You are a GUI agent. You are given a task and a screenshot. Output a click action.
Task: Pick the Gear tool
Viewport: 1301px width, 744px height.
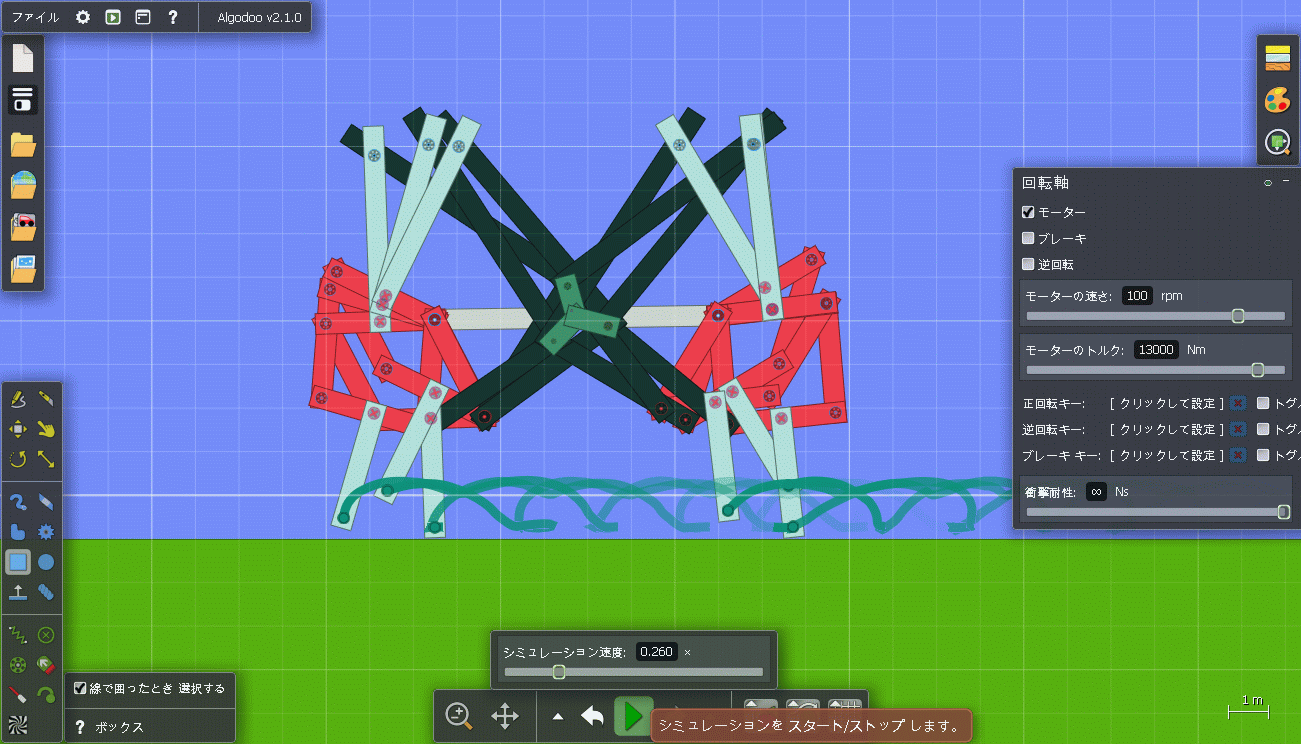(46, 532)
